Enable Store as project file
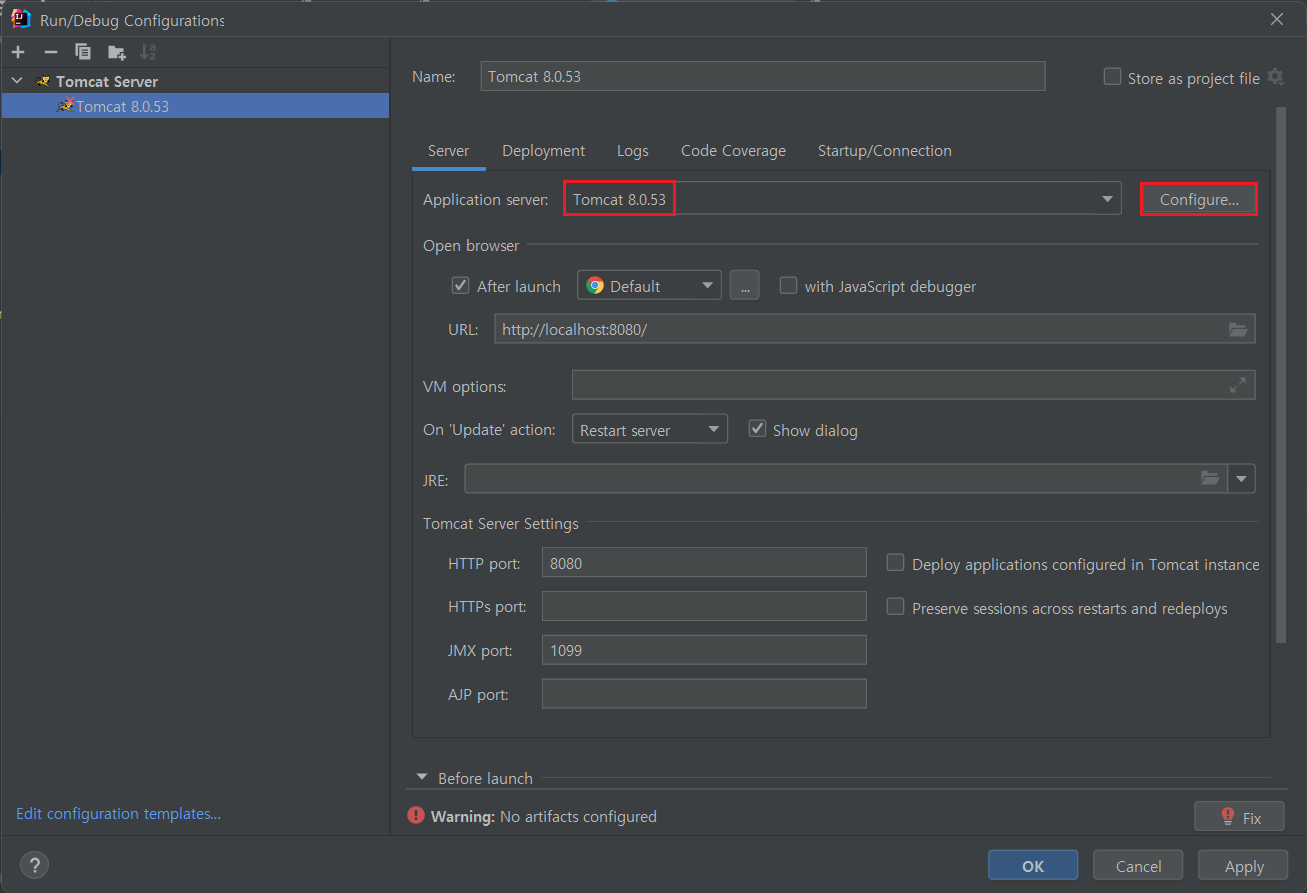1307x893 pixels. pyautogui.click(x=1112, y=77)
